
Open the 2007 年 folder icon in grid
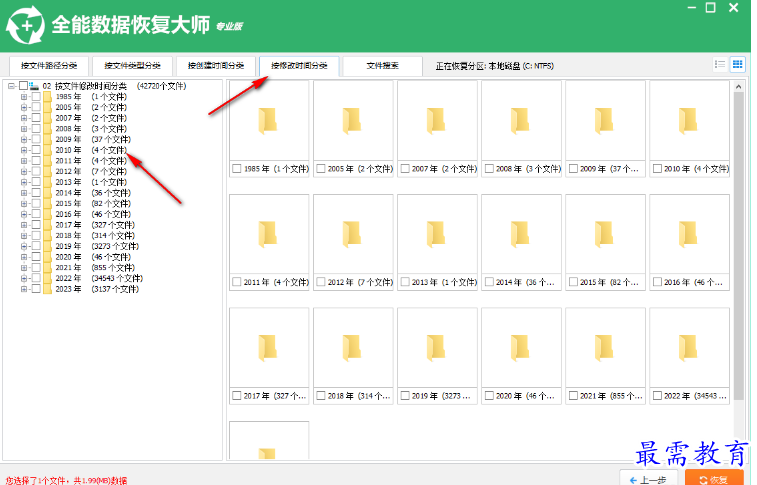click(436, 120)
